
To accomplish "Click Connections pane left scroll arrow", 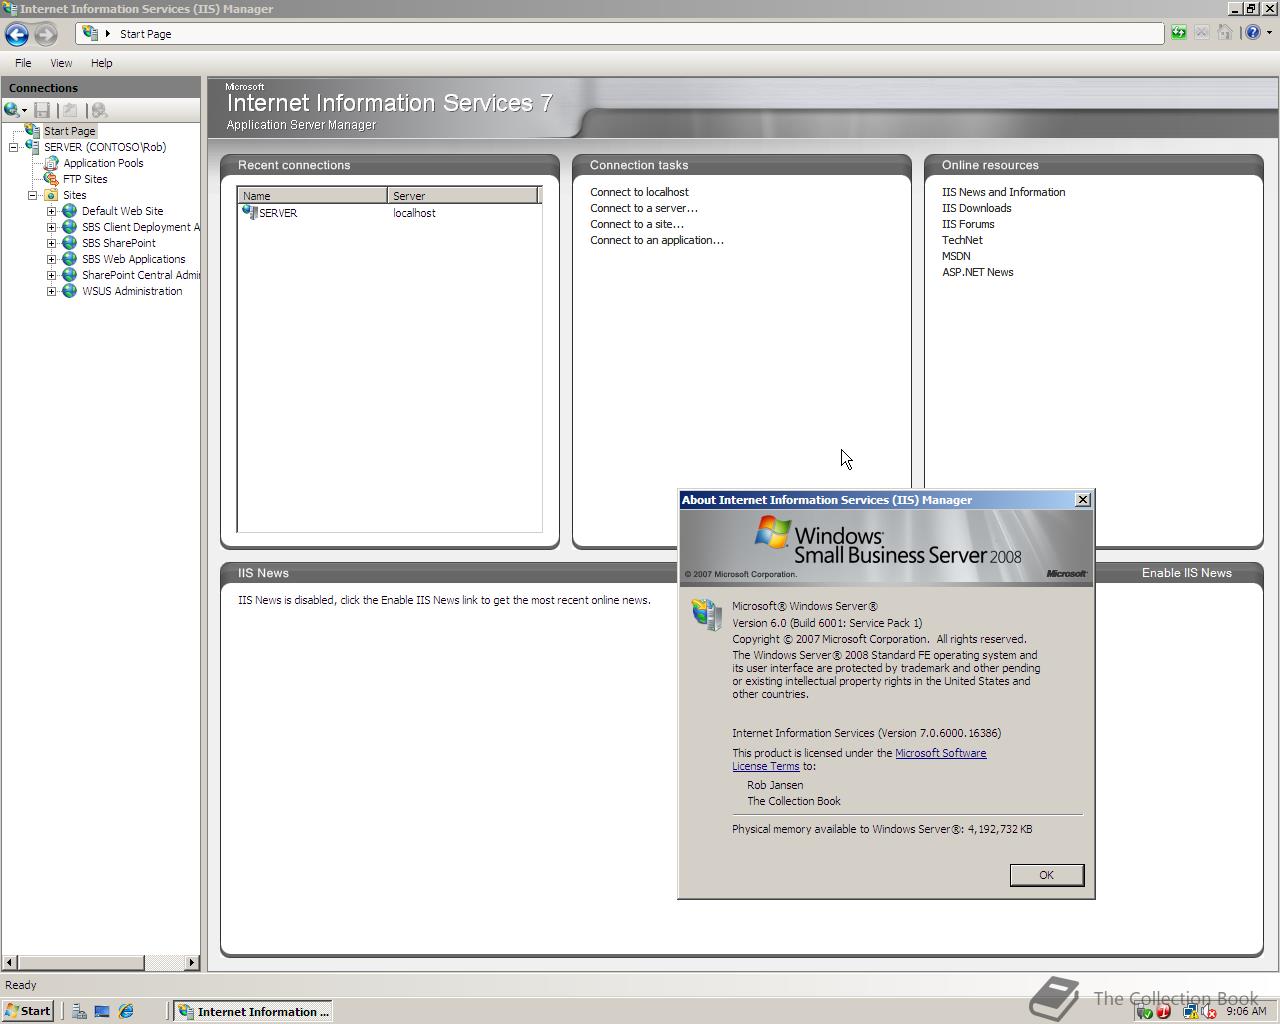I will pyautogui.click(x=10, y=962).
